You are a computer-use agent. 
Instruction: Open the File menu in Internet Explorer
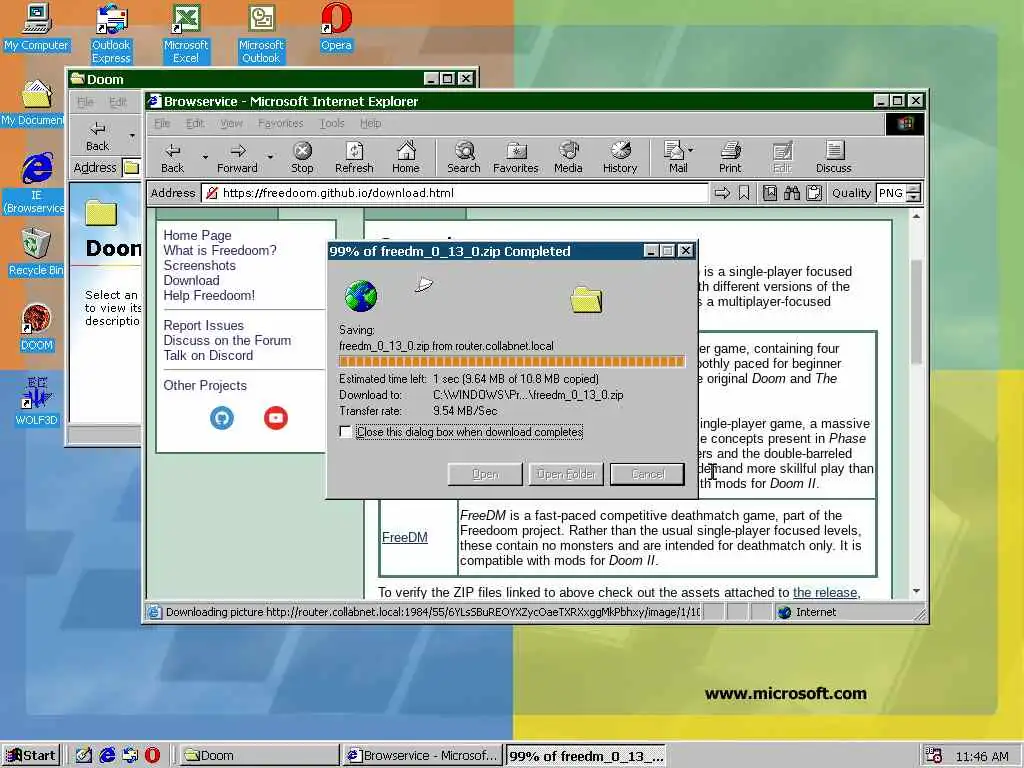coord(162,123)
